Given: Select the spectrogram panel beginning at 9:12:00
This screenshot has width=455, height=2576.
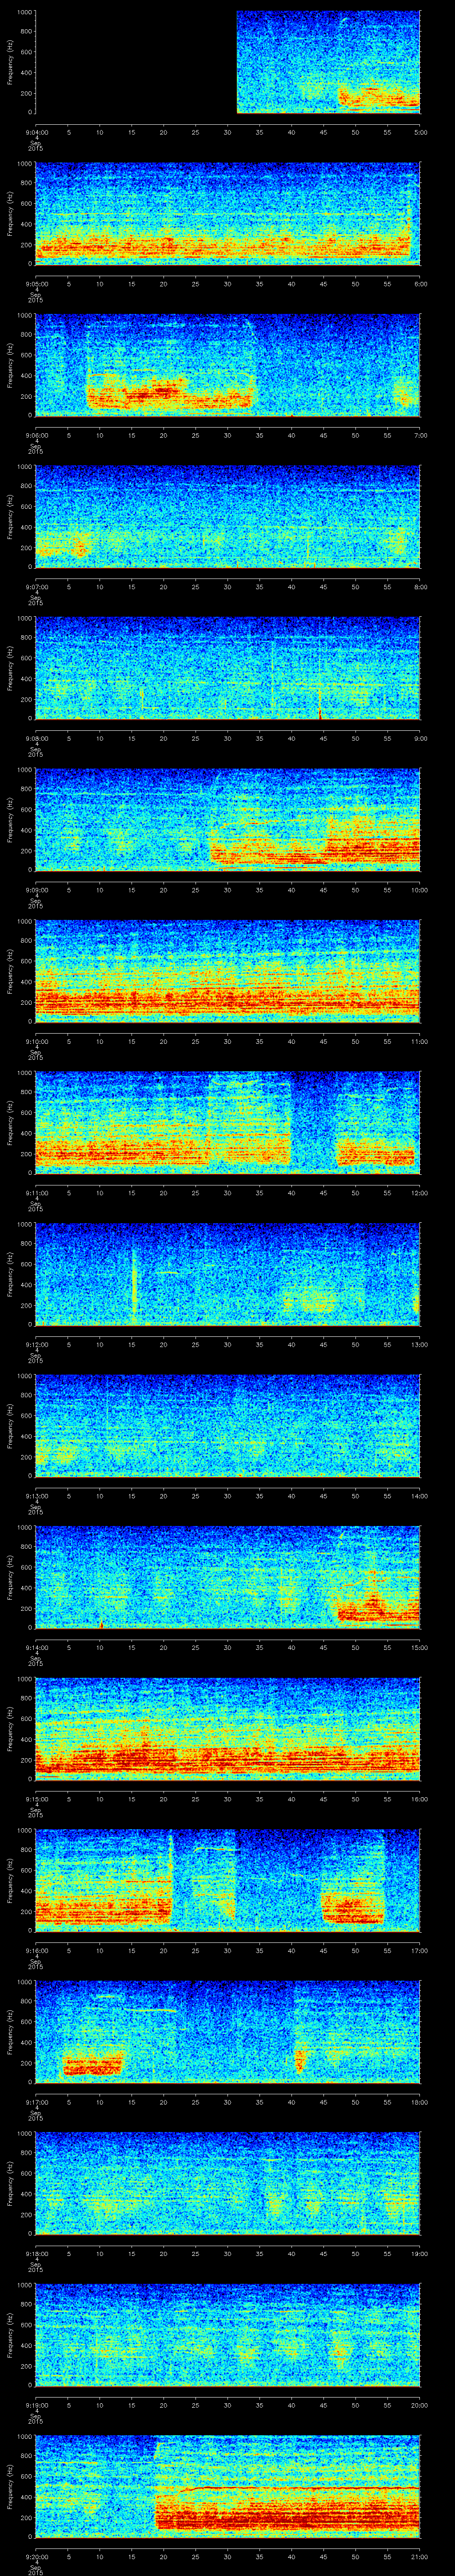Looking at the screenshot, I should [227, 1274].
